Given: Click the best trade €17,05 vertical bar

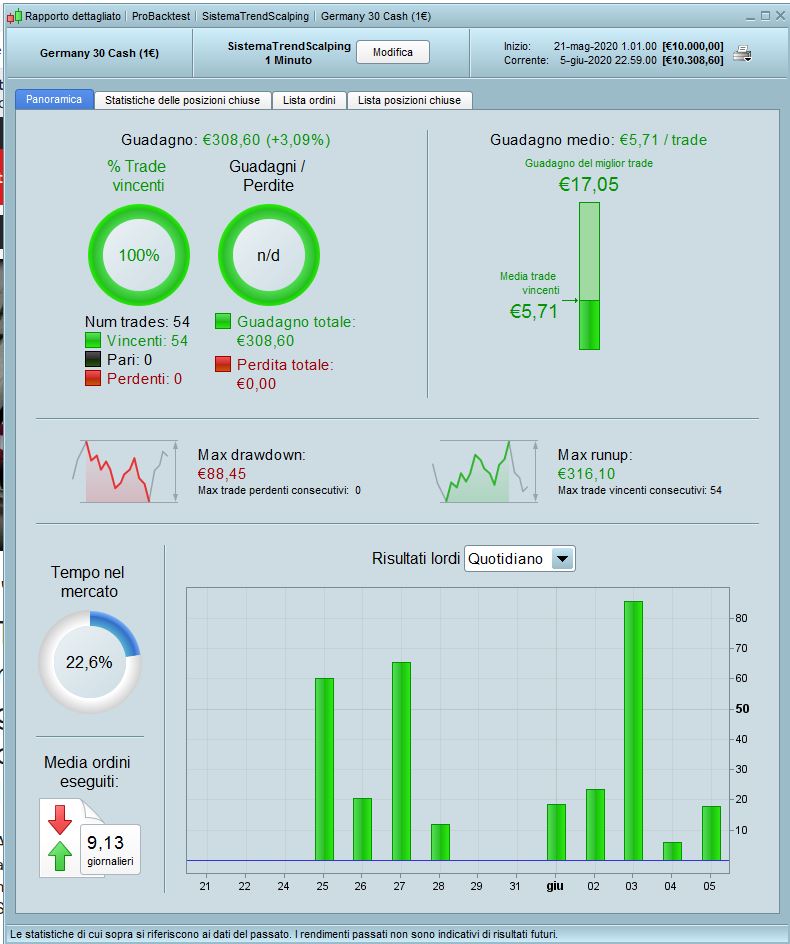Looking at the screenshot, I should point(589,276).
